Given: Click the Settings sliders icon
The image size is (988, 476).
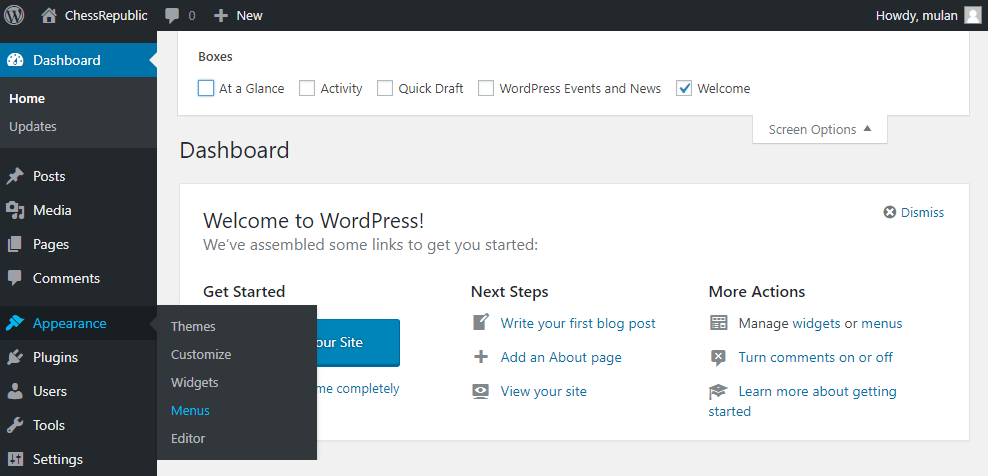Looking at the screenshot, I should coord(15,460).
